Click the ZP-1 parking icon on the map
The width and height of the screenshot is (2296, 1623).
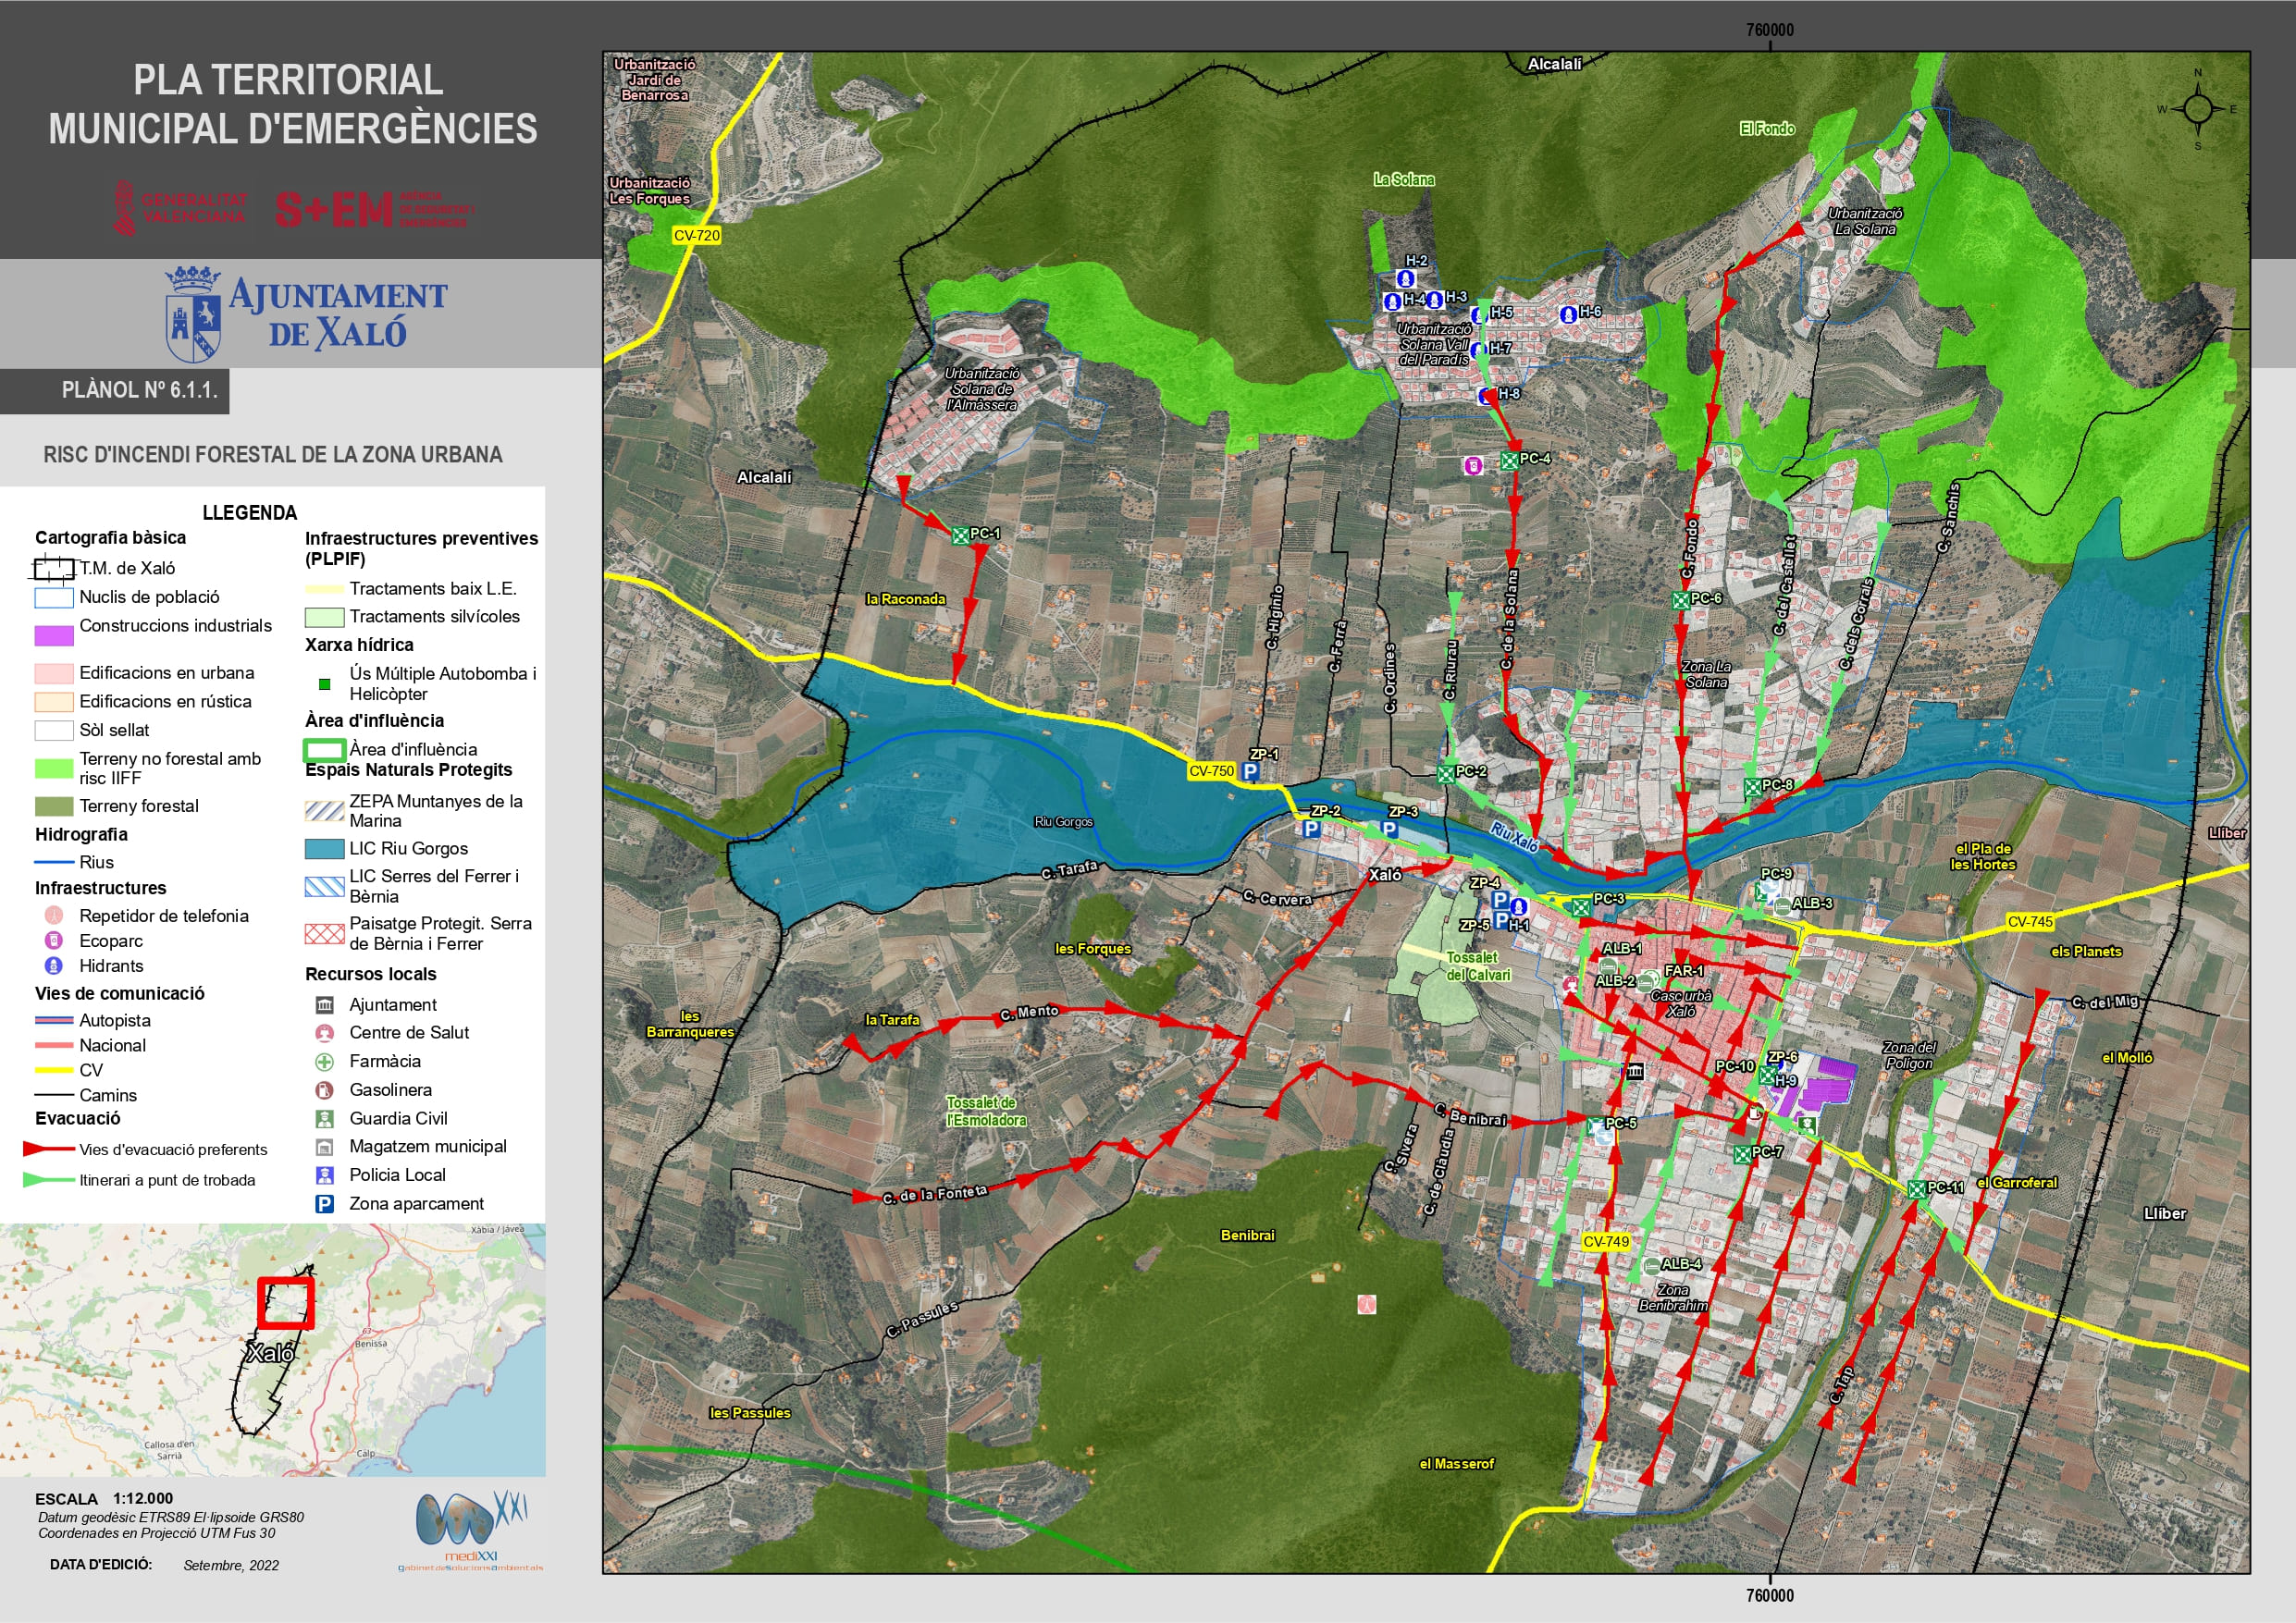click(x=1249, y=771)
